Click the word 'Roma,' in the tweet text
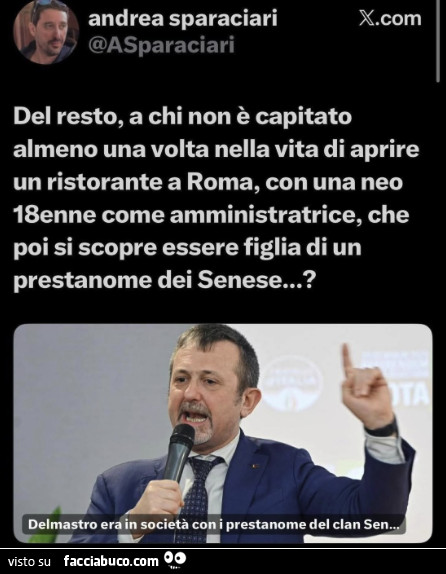This screenshot has height=574, width=446. point(220,182)
